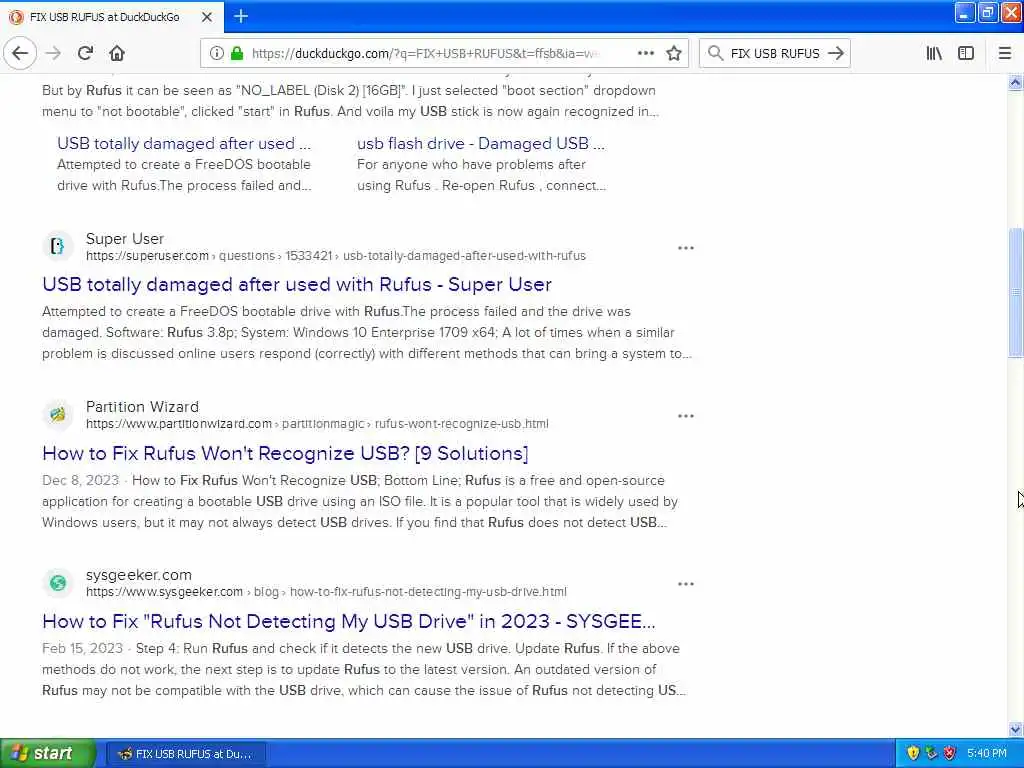The width and height of the screenshot is (1024, 768).
Task: Click the middle system tray icon
Action: click(x=931, y=754)
